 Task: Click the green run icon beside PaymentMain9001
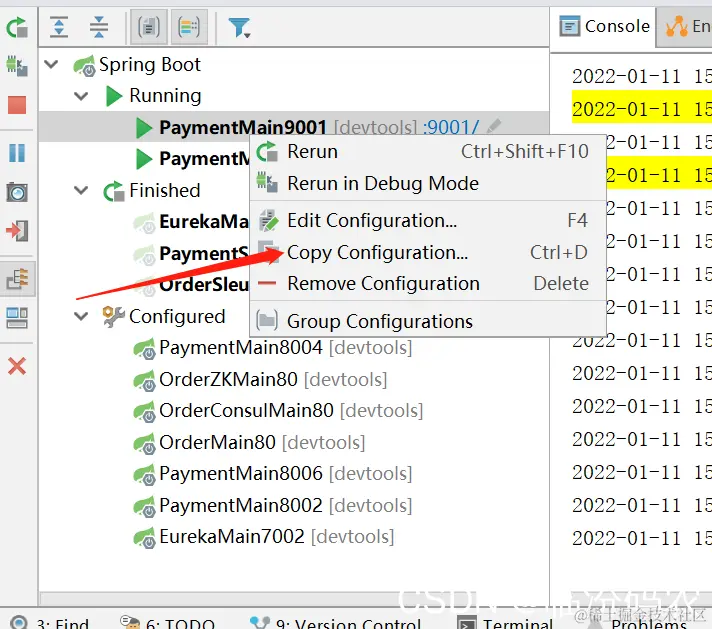[x=144, y=128]
